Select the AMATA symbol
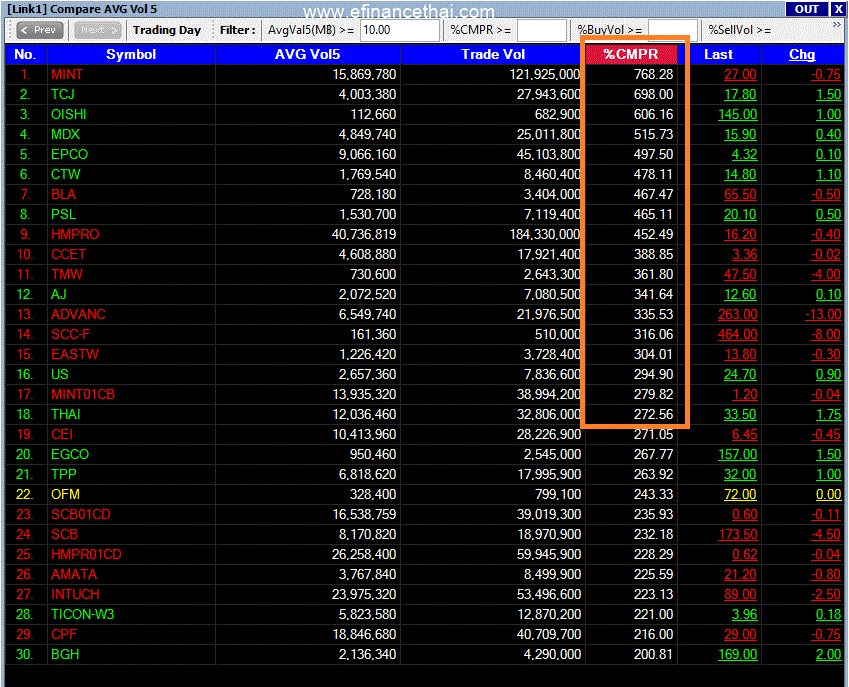This screenshot has height=687, width=849. (x=74, y=575)
